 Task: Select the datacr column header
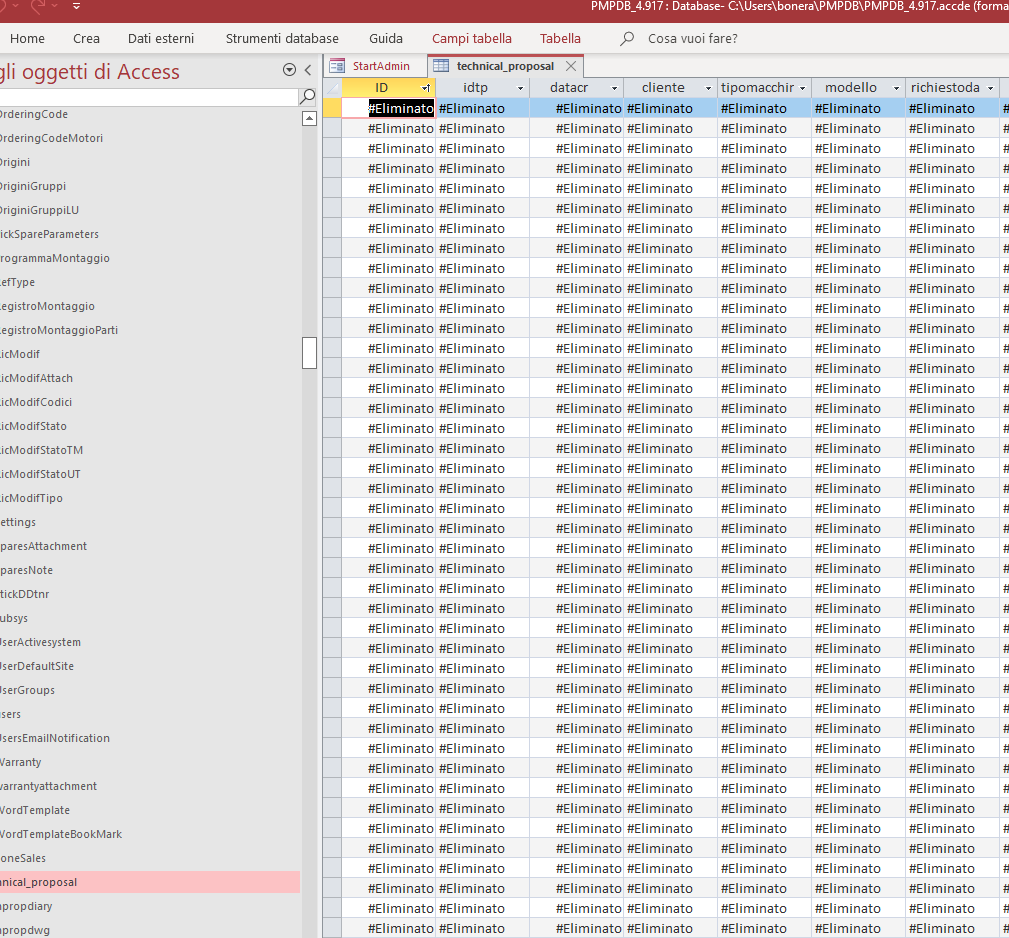tap(569, 87)
